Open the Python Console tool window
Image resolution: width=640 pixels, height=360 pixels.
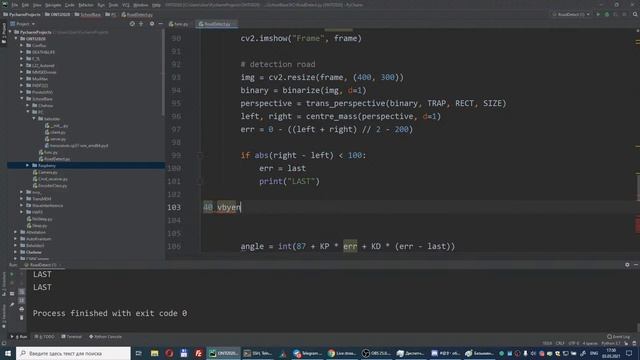105,337
